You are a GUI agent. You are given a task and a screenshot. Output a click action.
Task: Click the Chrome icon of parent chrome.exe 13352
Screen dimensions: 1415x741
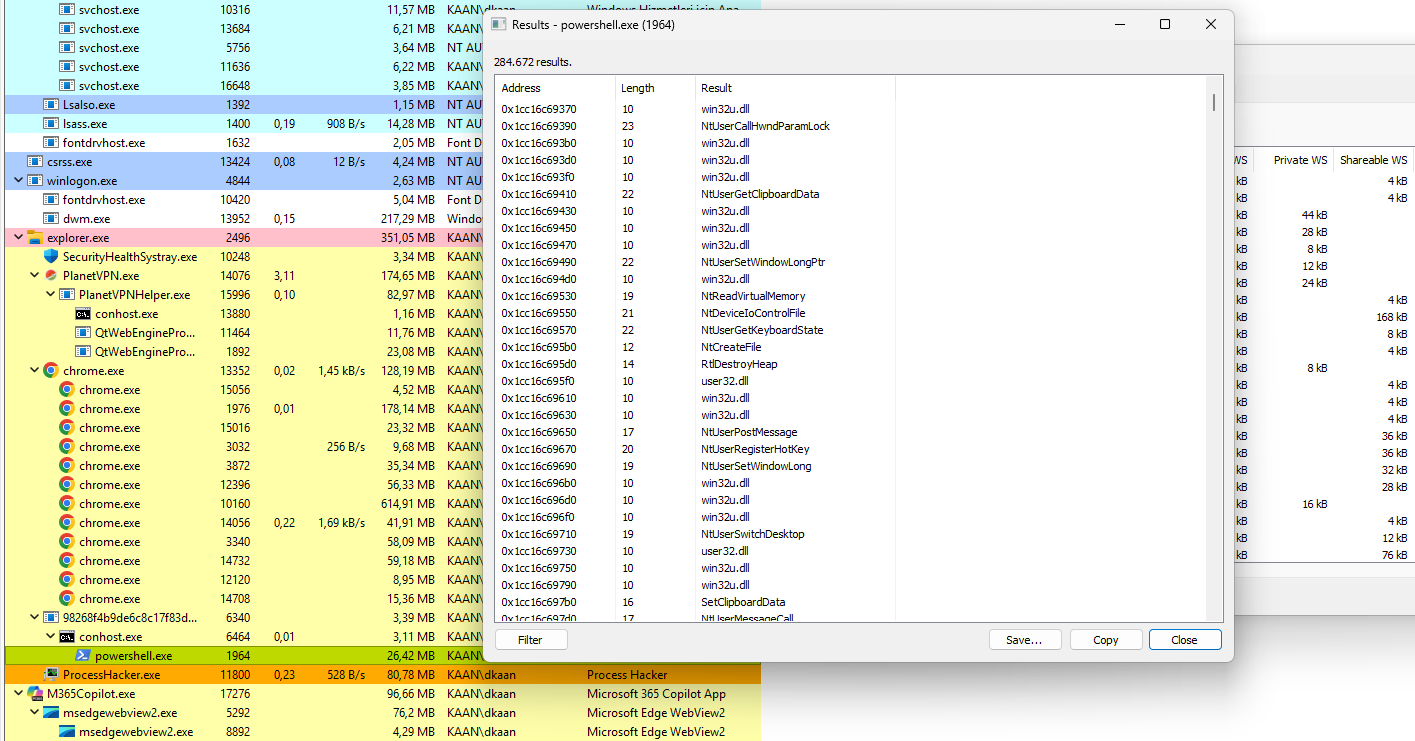[51, 371]
